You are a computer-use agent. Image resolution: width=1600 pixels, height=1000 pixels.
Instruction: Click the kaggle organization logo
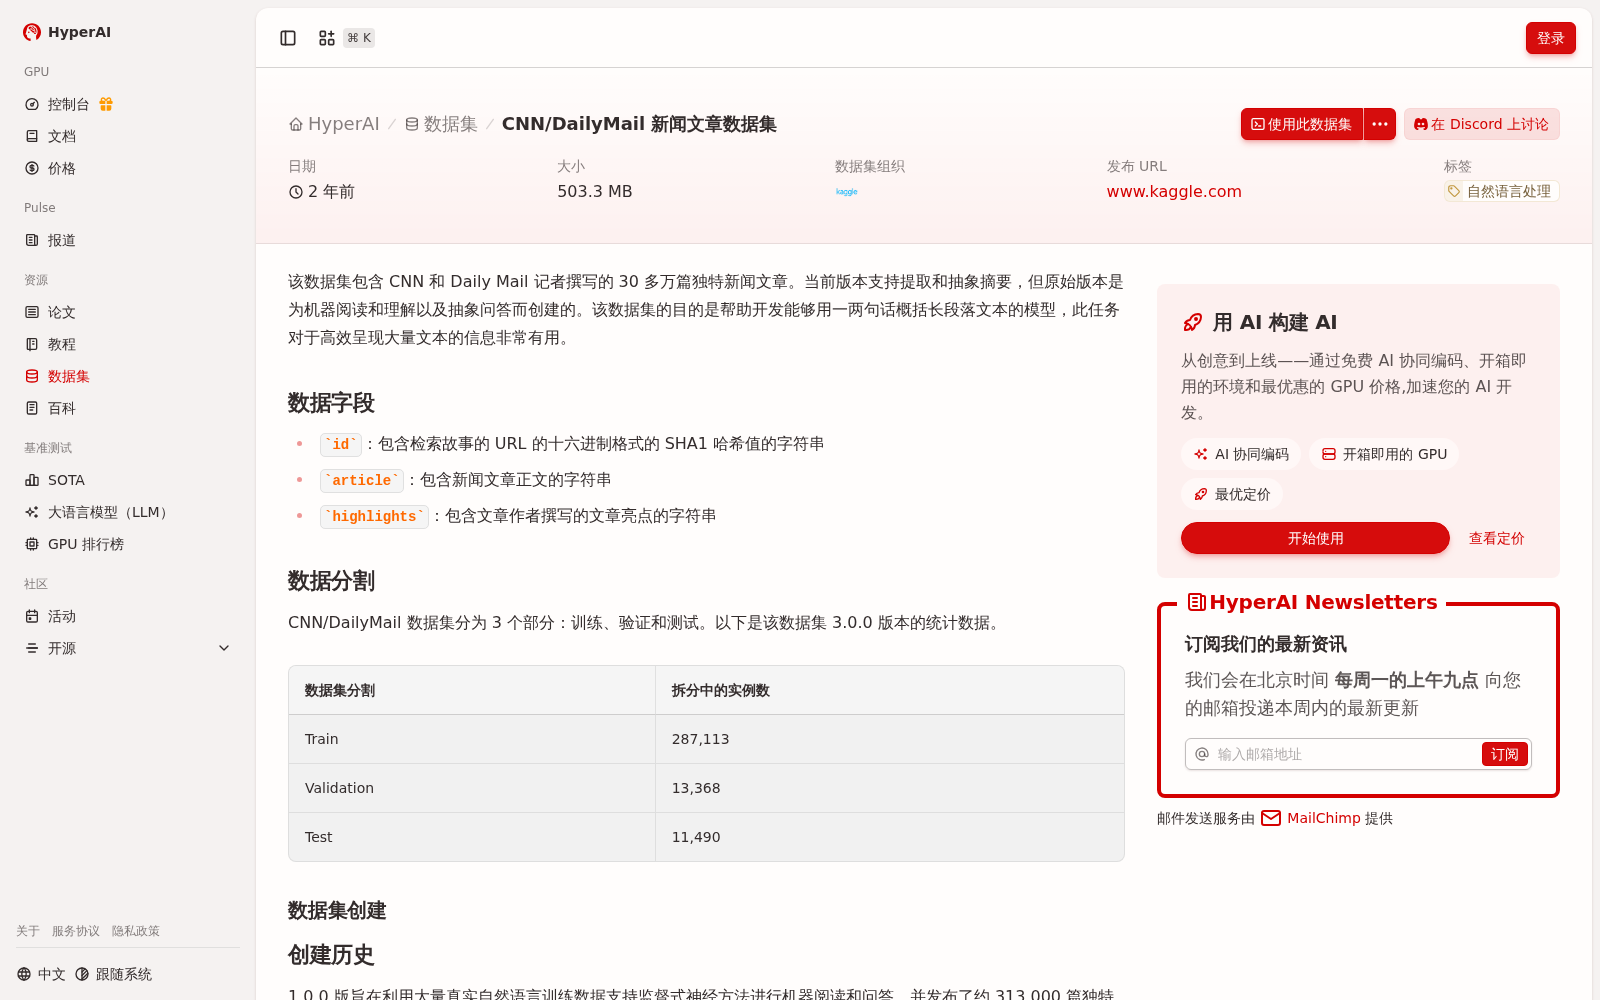click(x=847, y=191)
